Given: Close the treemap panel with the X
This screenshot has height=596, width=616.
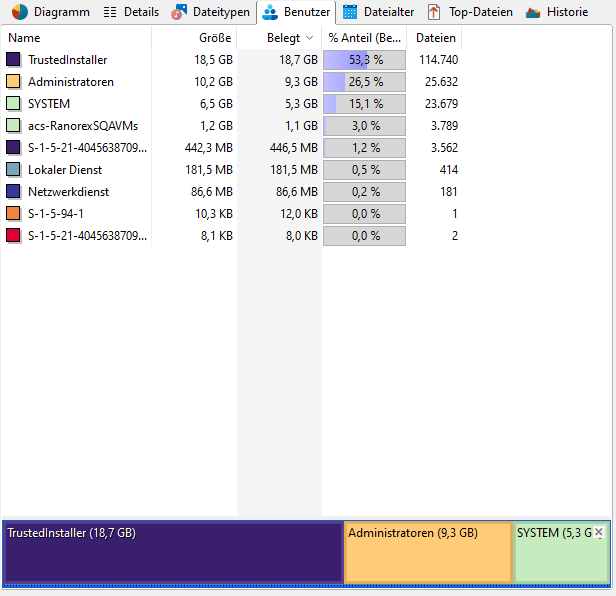Looking at the screenshot, I should [599, 532].
